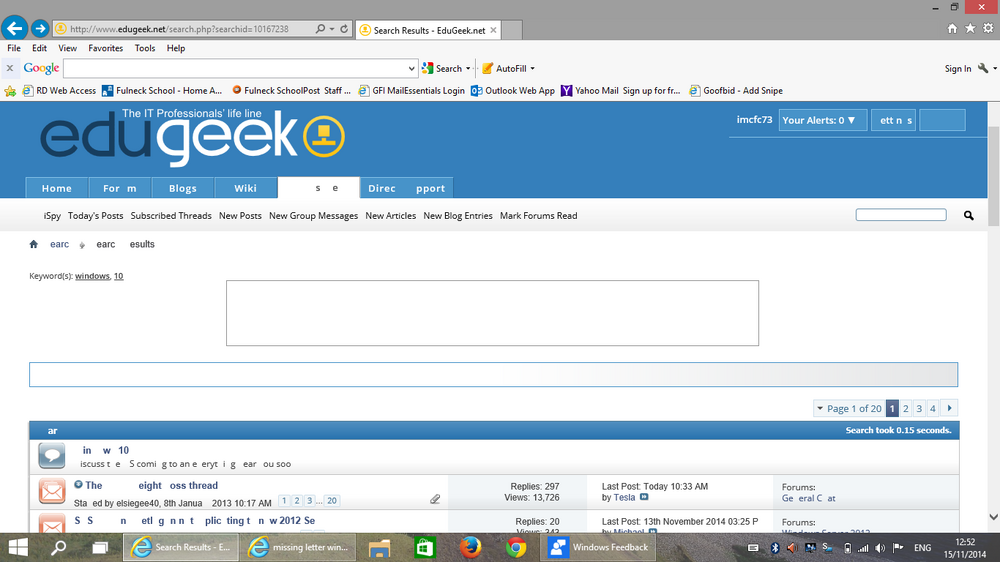Go forward using the browser forward arrow
The image size is (1000, 562).
point(40,28)
